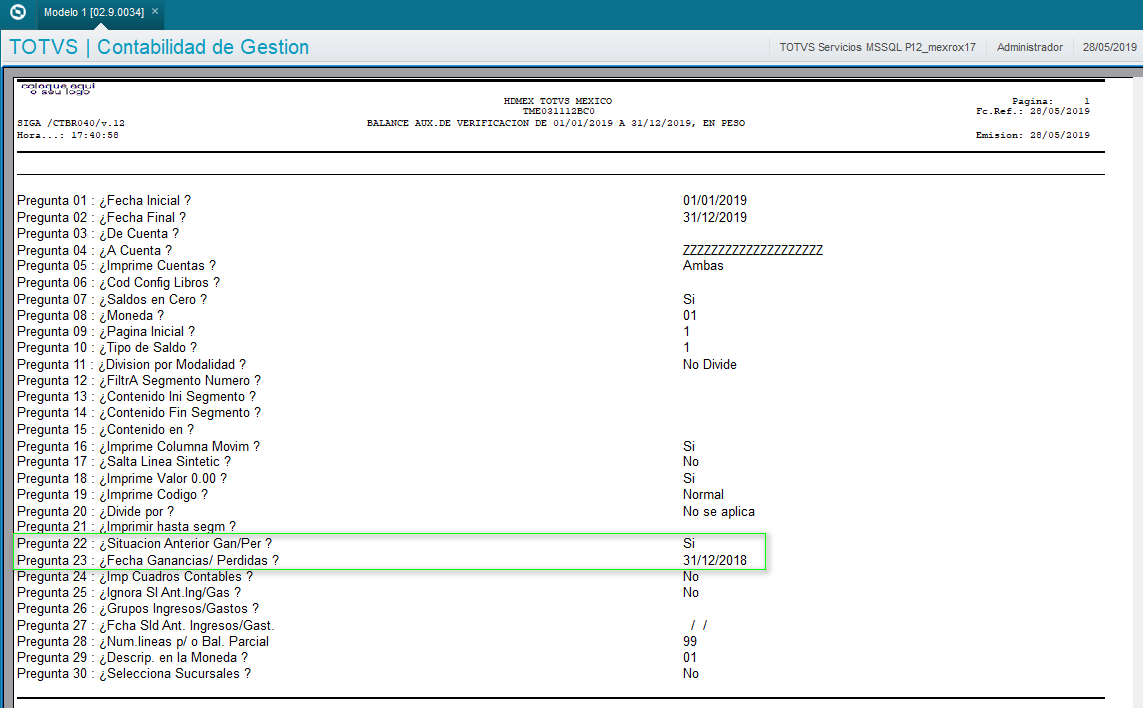Image resolution: width=1143 pixels, height=708 pixels.
Task: Click the No Divide value
Action: [709, 365]
